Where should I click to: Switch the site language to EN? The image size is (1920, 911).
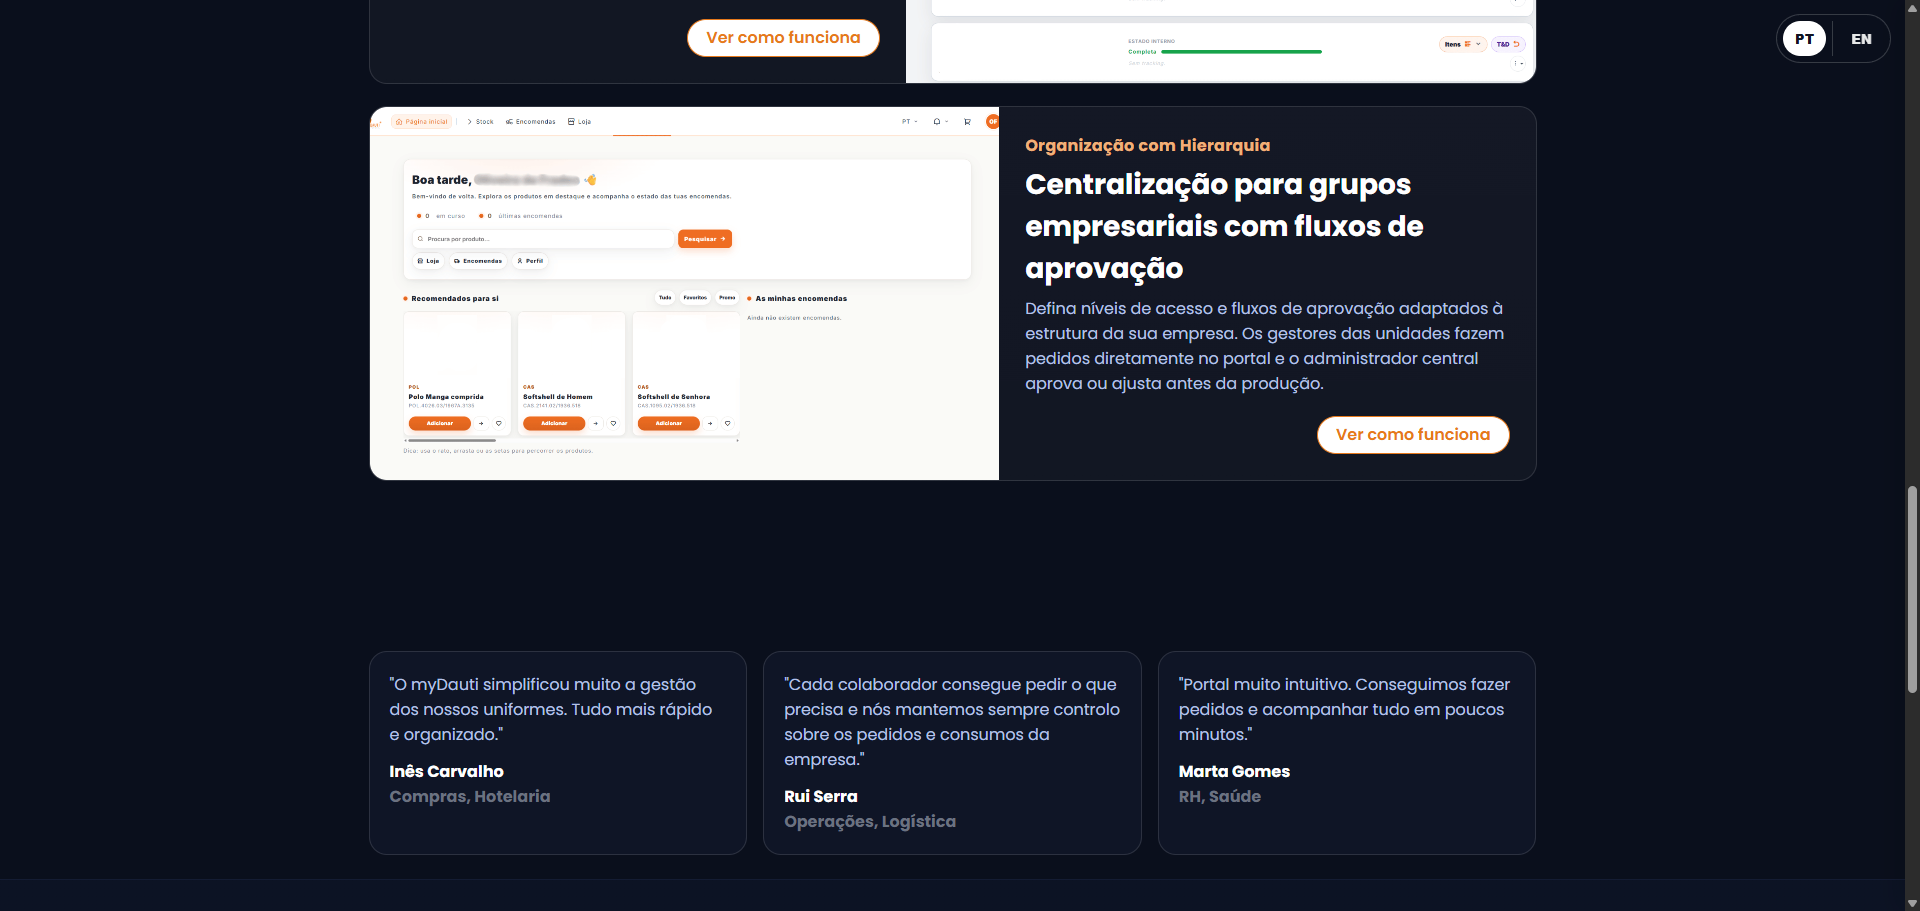[1861, 39]
